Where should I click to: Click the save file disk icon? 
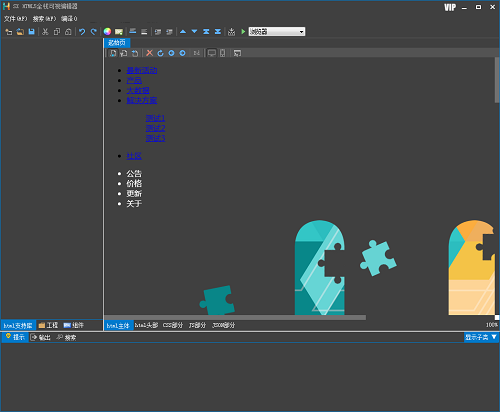pos(31,32)
